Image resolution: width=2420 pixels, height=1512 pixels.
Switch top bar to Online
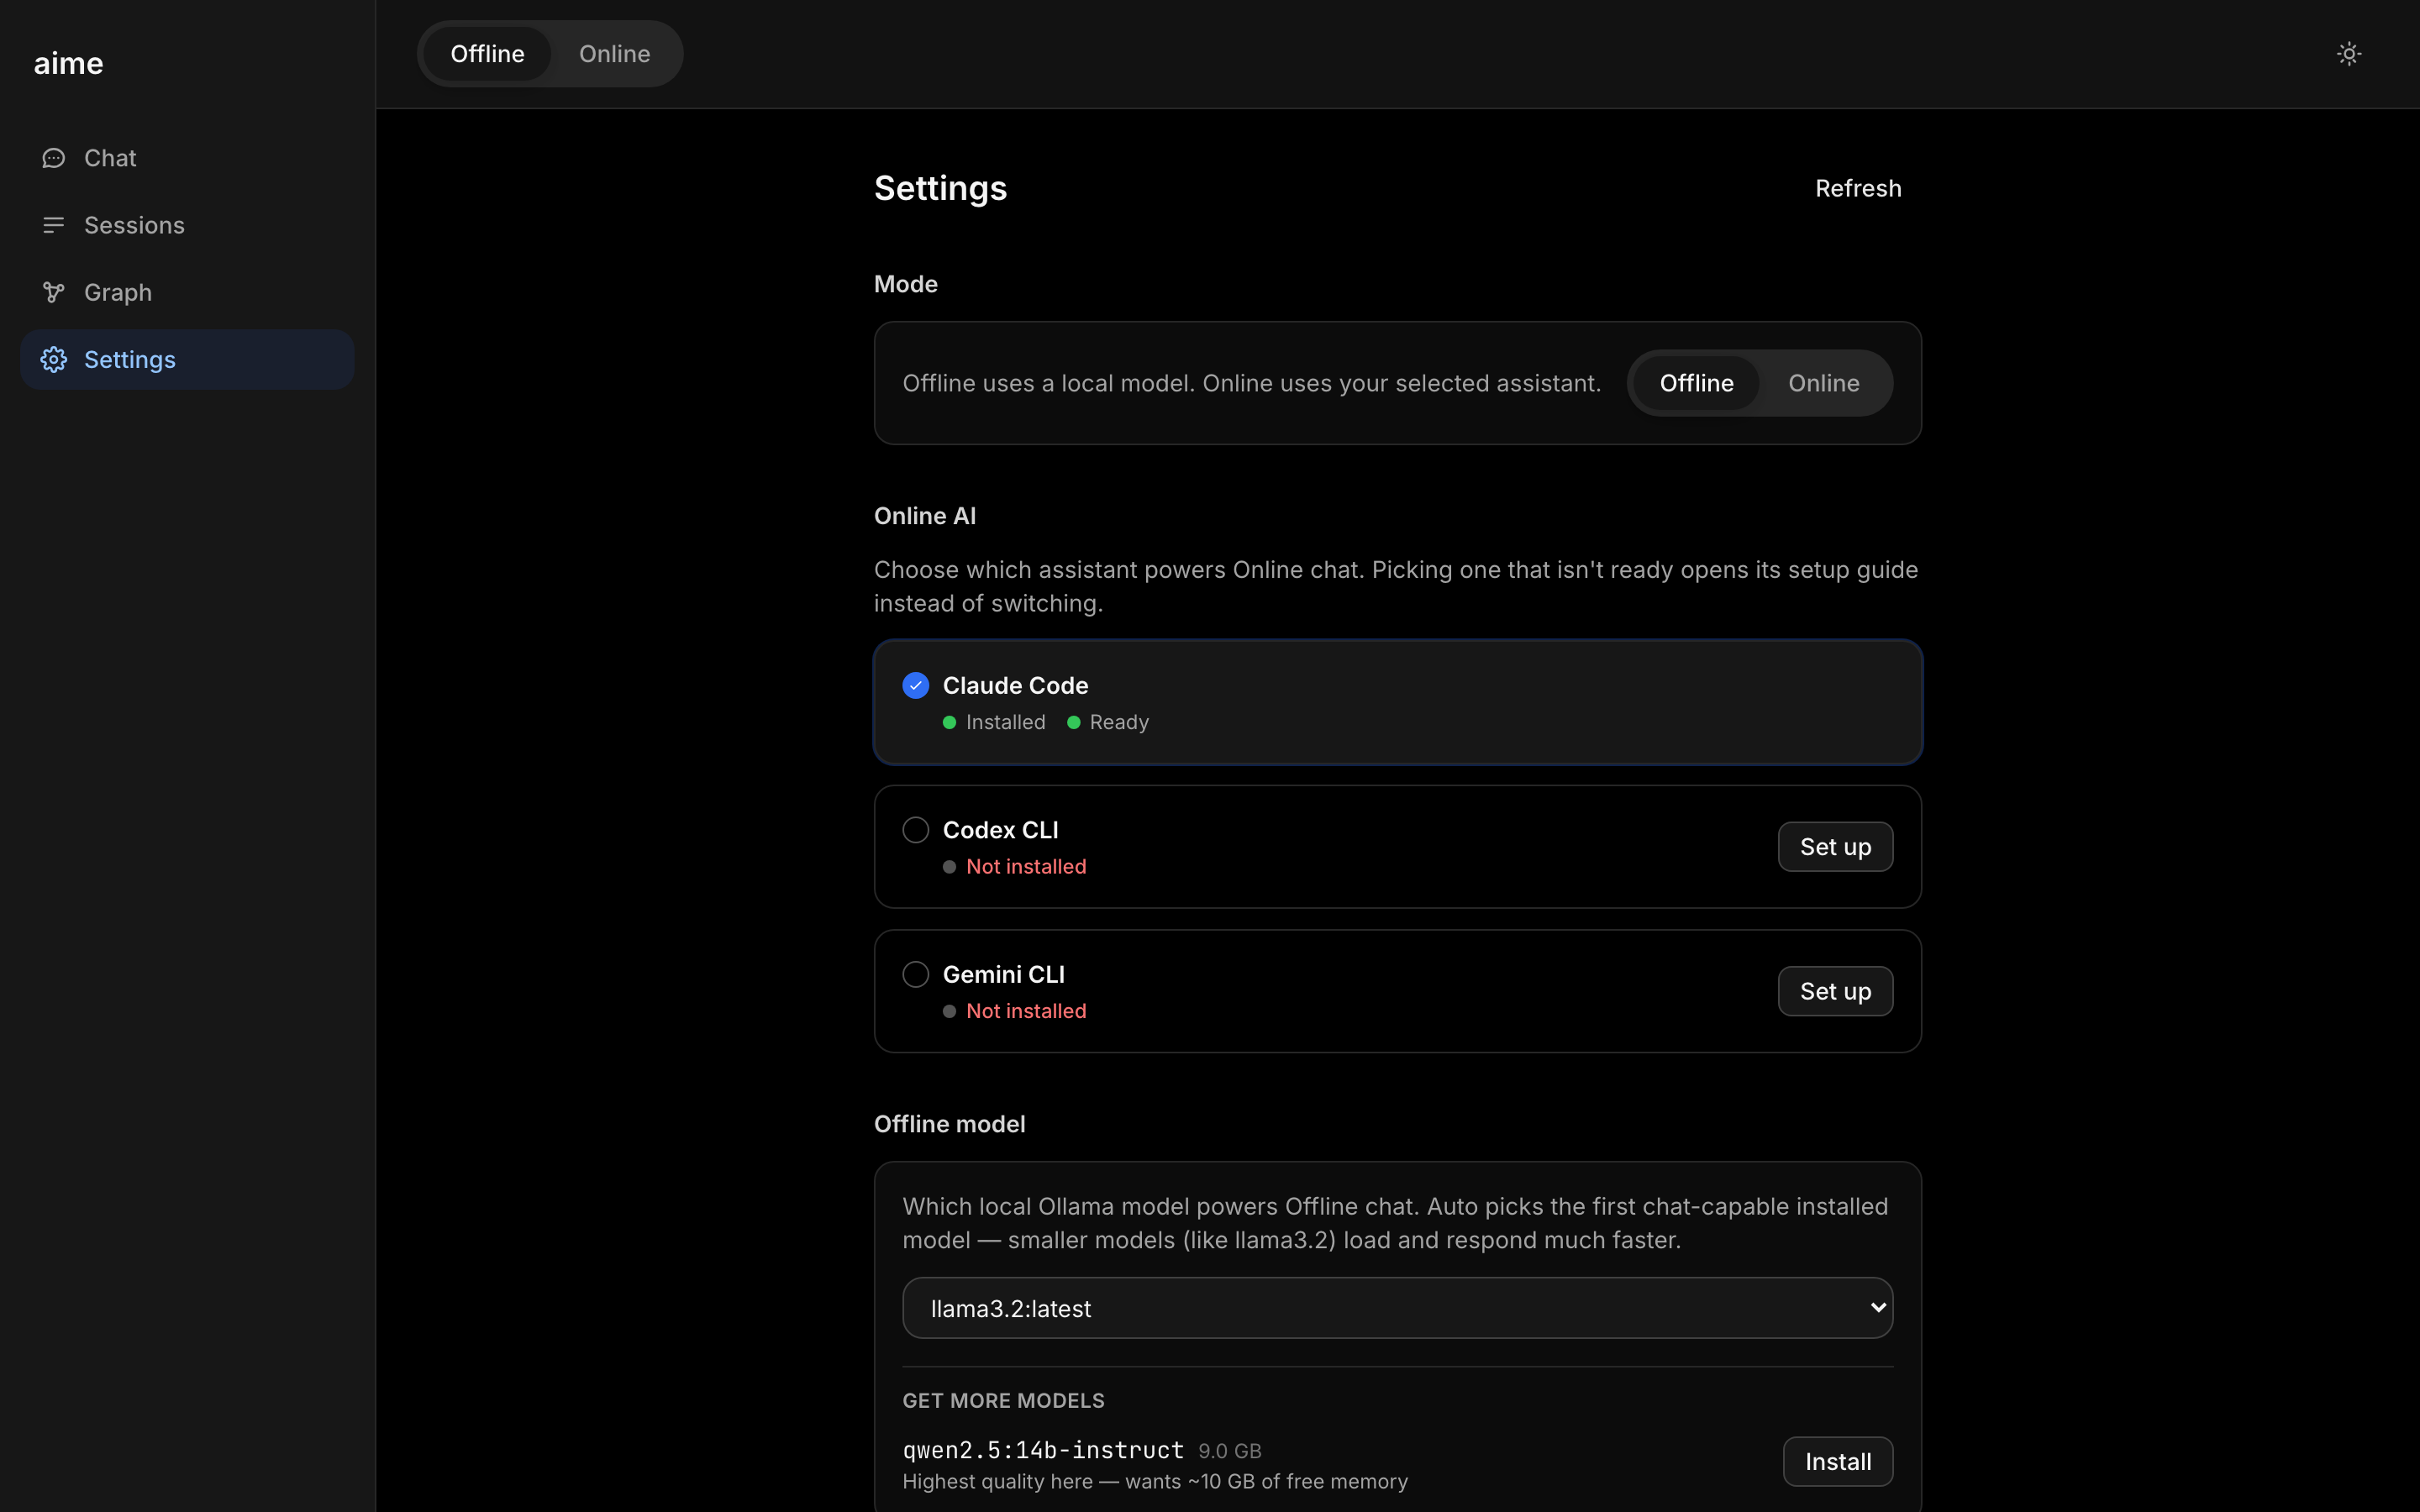coord(614,54)
